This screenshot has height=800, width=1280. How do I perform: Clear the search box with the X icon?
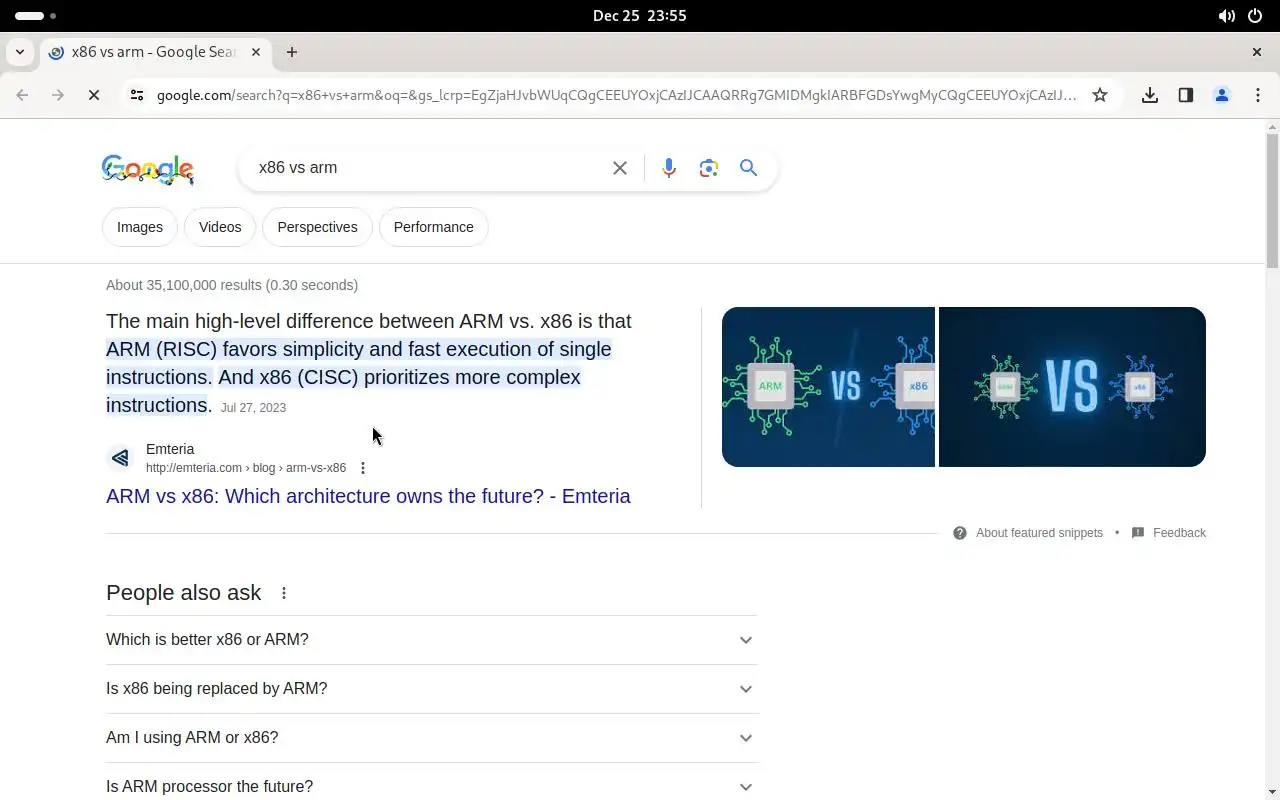pos(620,168)
